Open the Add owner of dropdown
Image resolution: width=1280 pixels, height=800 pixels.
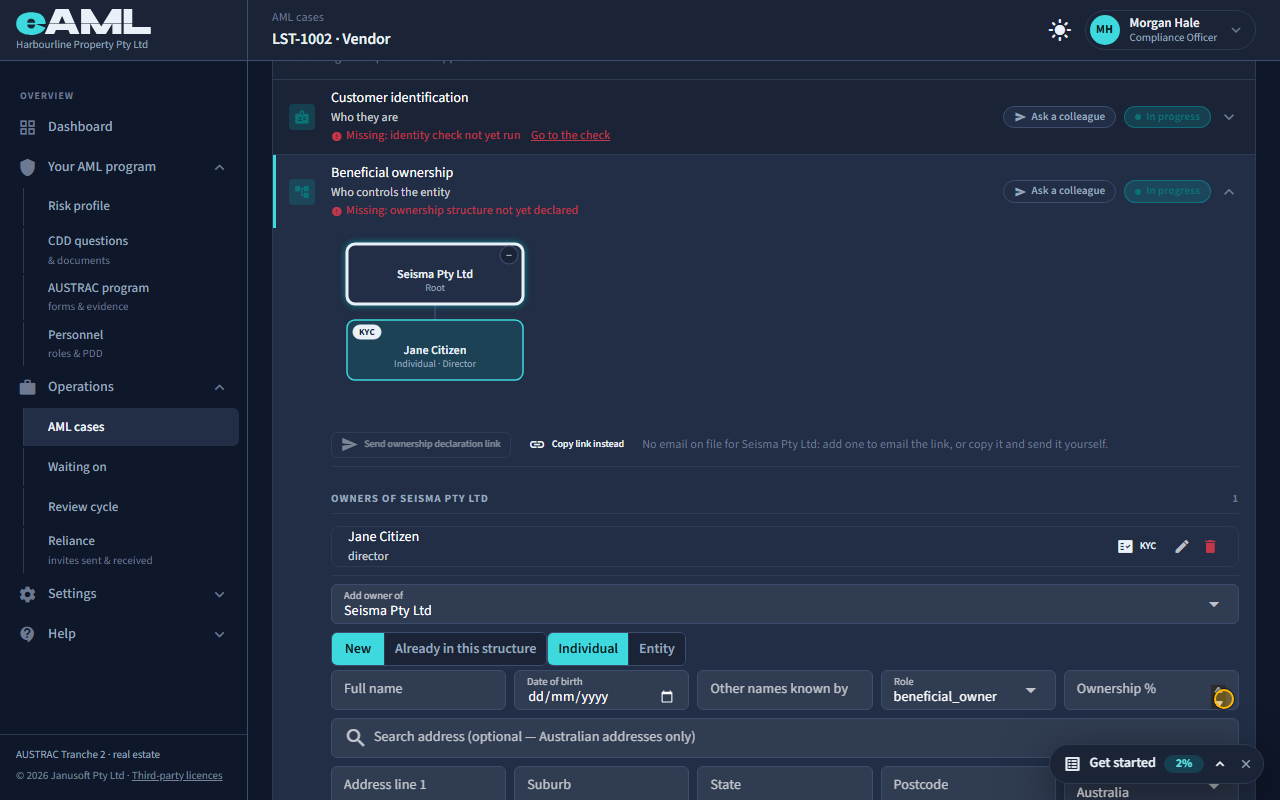(x=785, y=604)
